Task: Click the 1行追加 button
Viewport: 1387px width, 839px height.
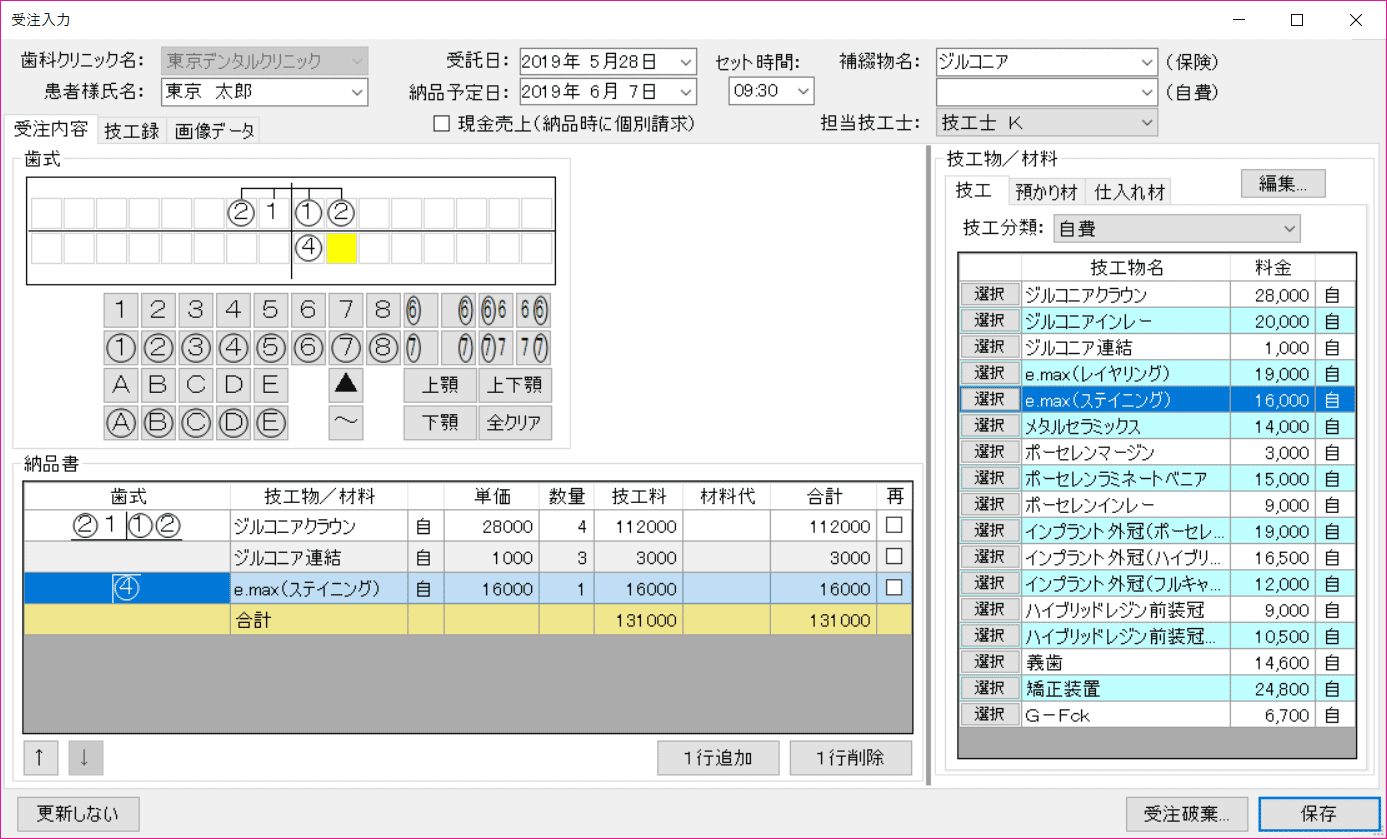Action: click(718, 758)
